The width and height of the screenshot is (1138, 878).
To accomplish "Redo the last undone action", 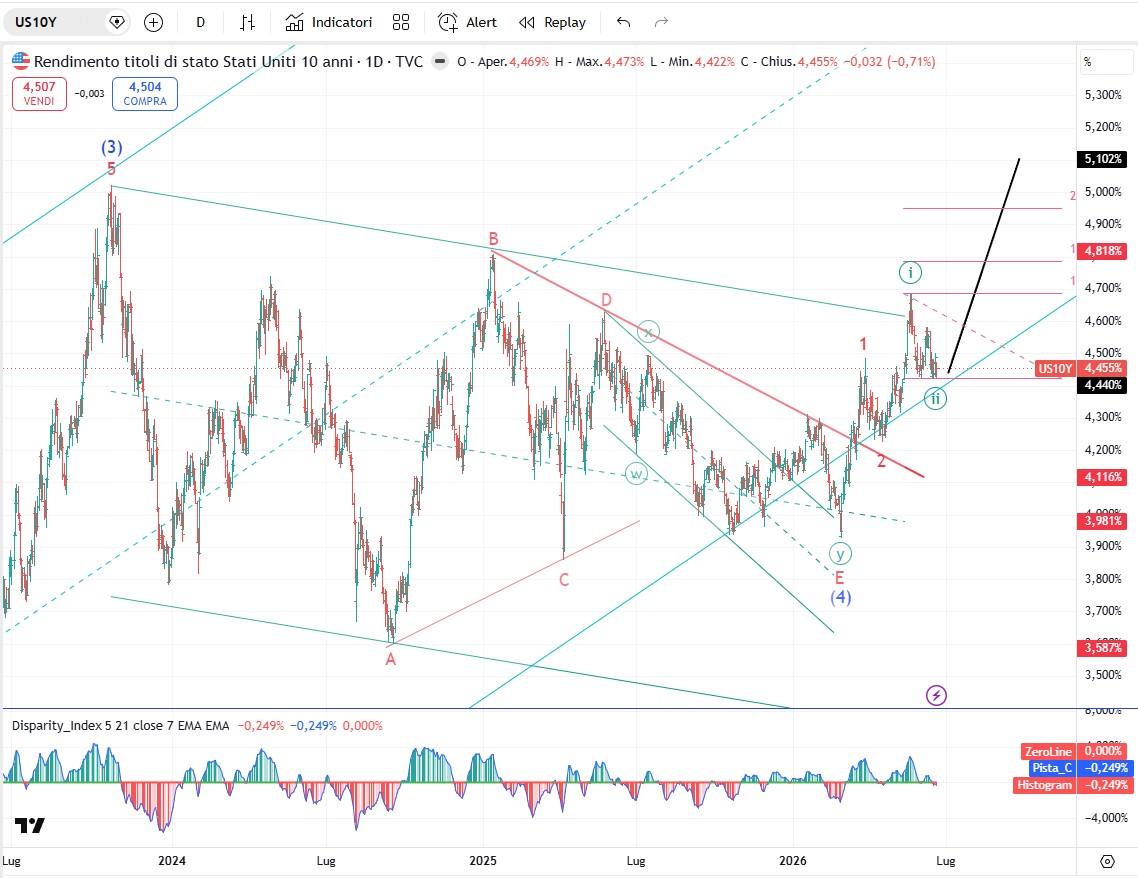I will coord(661,22).
